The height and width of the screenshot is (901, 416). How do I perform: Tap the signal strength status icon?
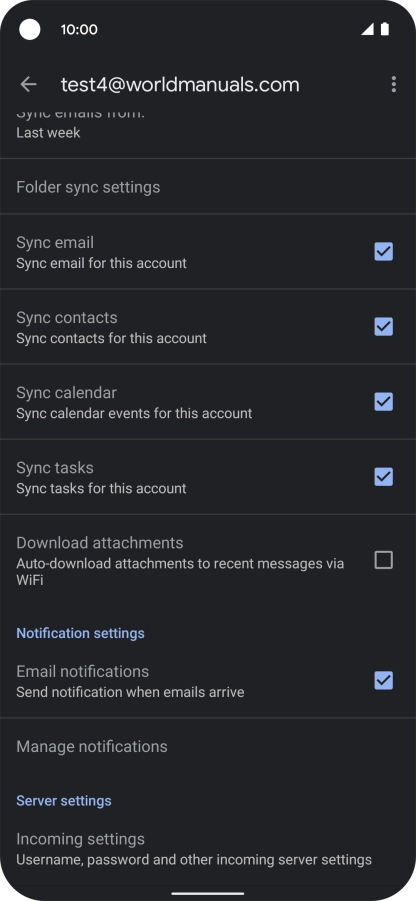(367, 29)
